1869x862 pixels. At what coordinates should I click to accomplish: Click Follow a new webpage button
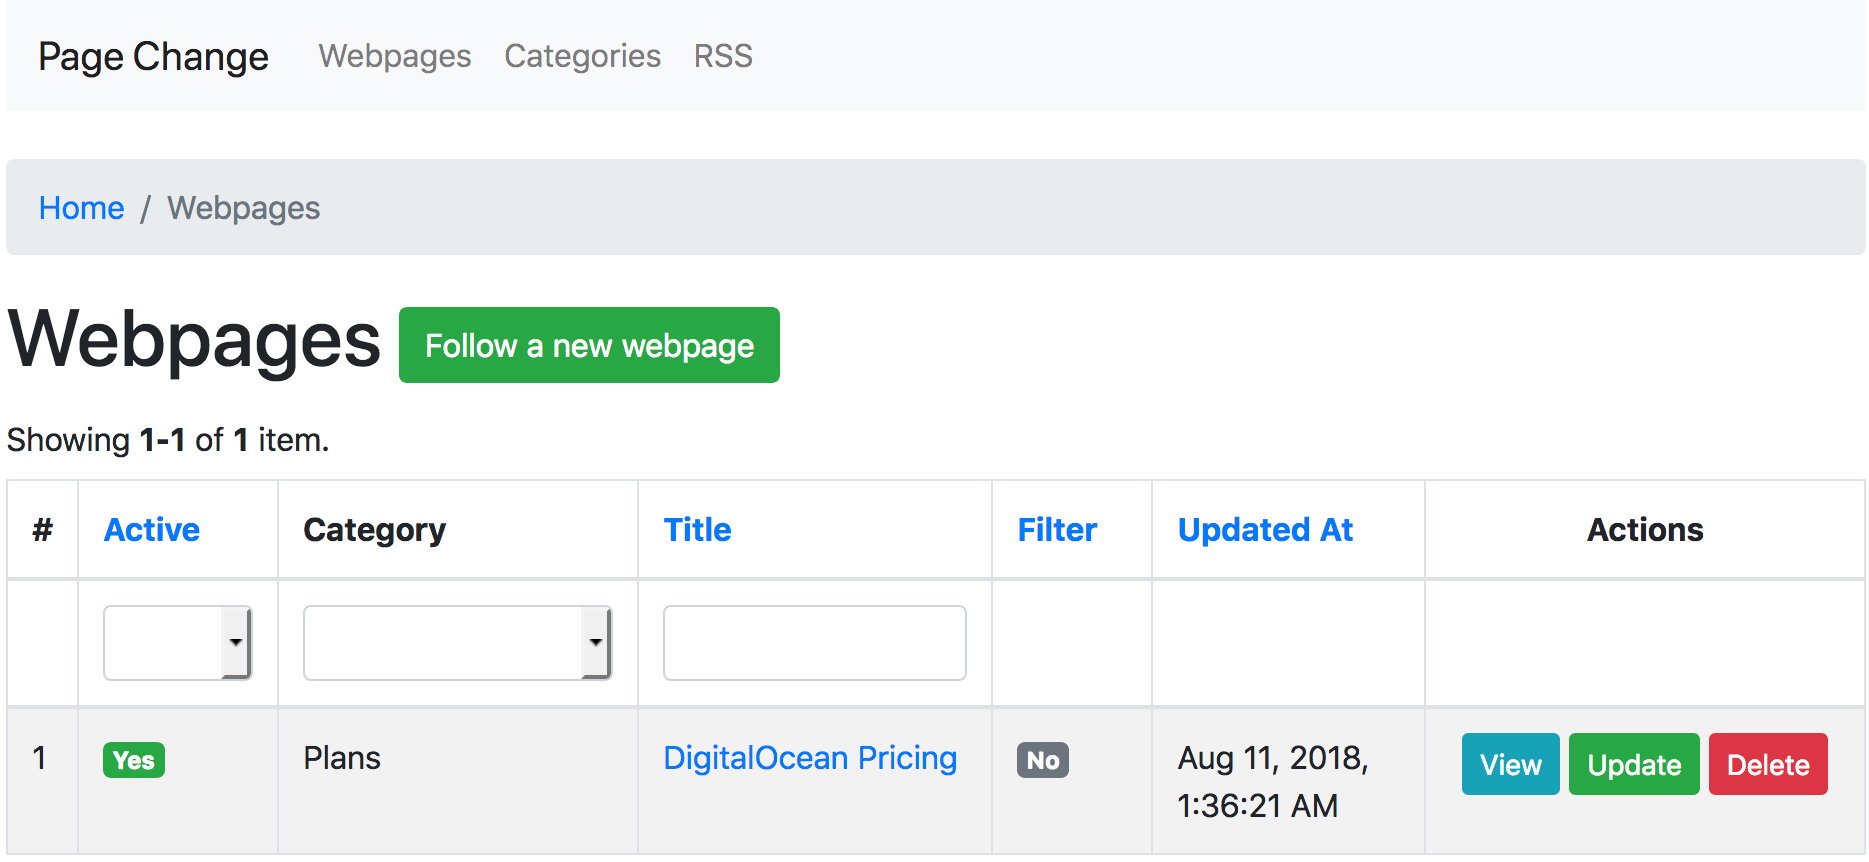point(589,345)
